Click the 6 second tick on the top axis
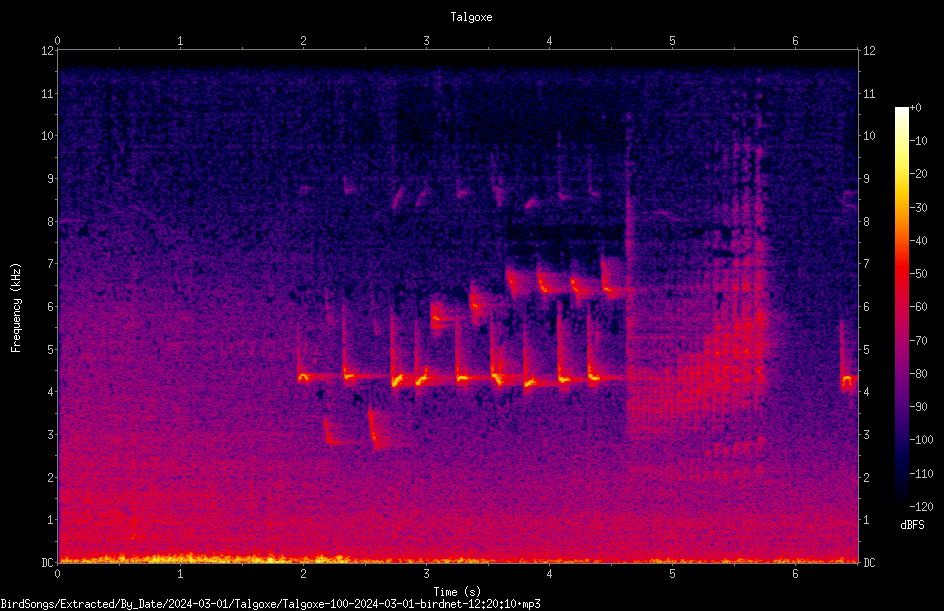This screenshot has width=944, height=611. [x=795, y=41]
